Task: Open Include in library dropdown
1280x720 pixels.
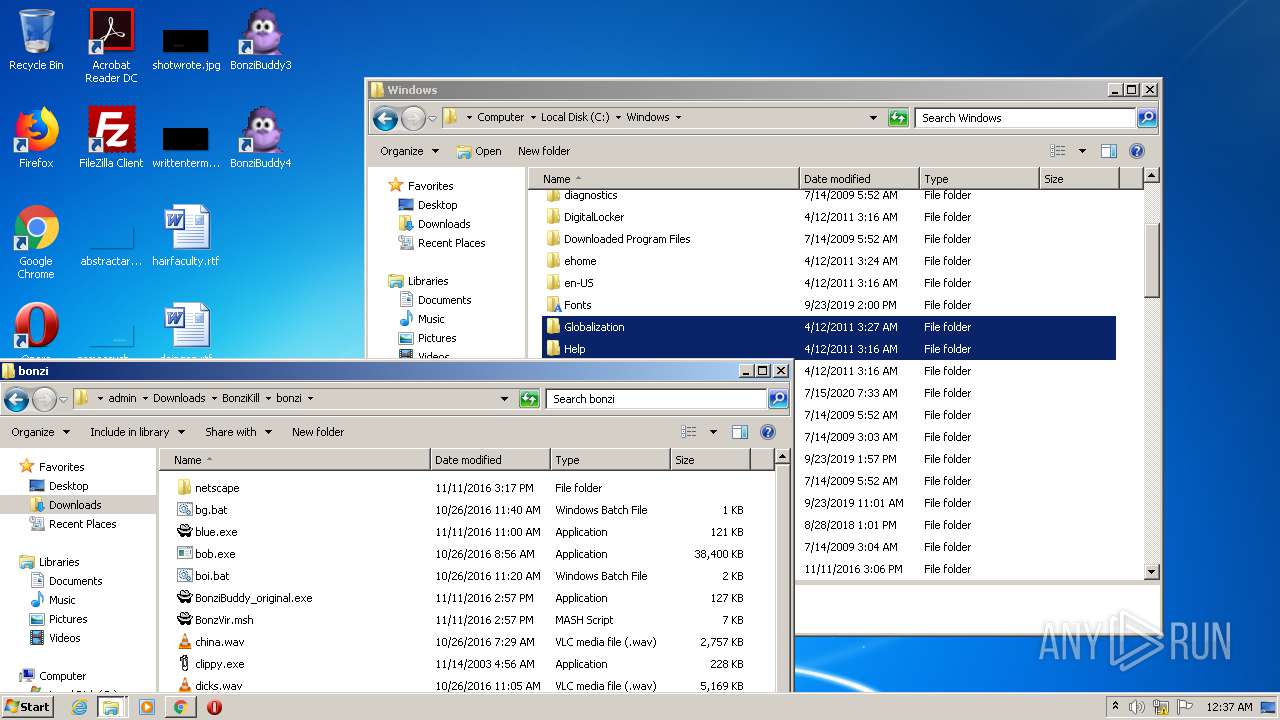Action: pos(137,432)
